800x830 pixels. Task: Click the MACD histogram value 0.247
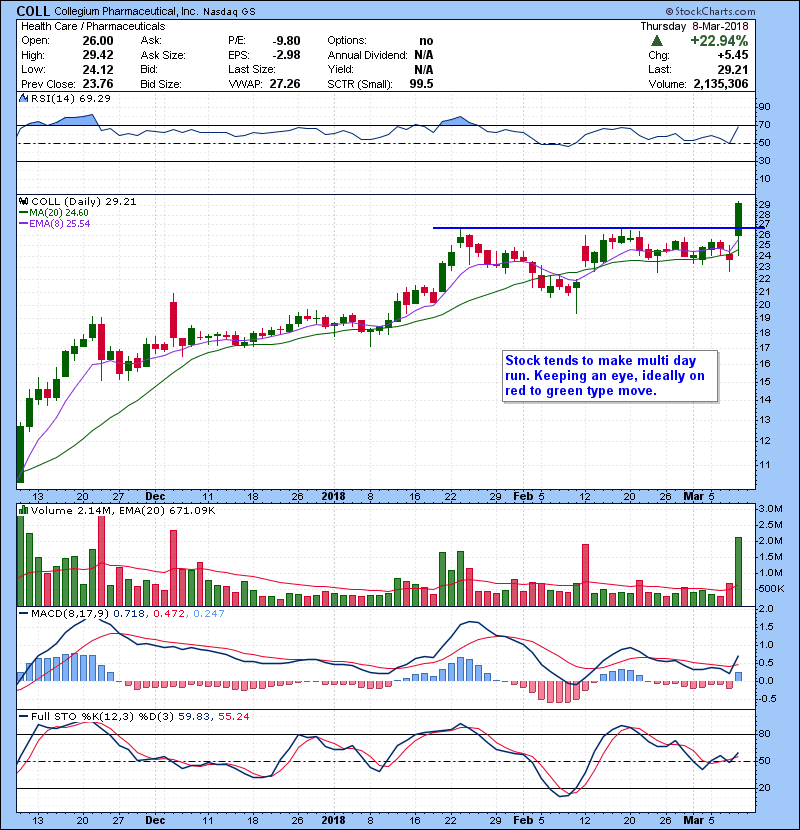209,614
